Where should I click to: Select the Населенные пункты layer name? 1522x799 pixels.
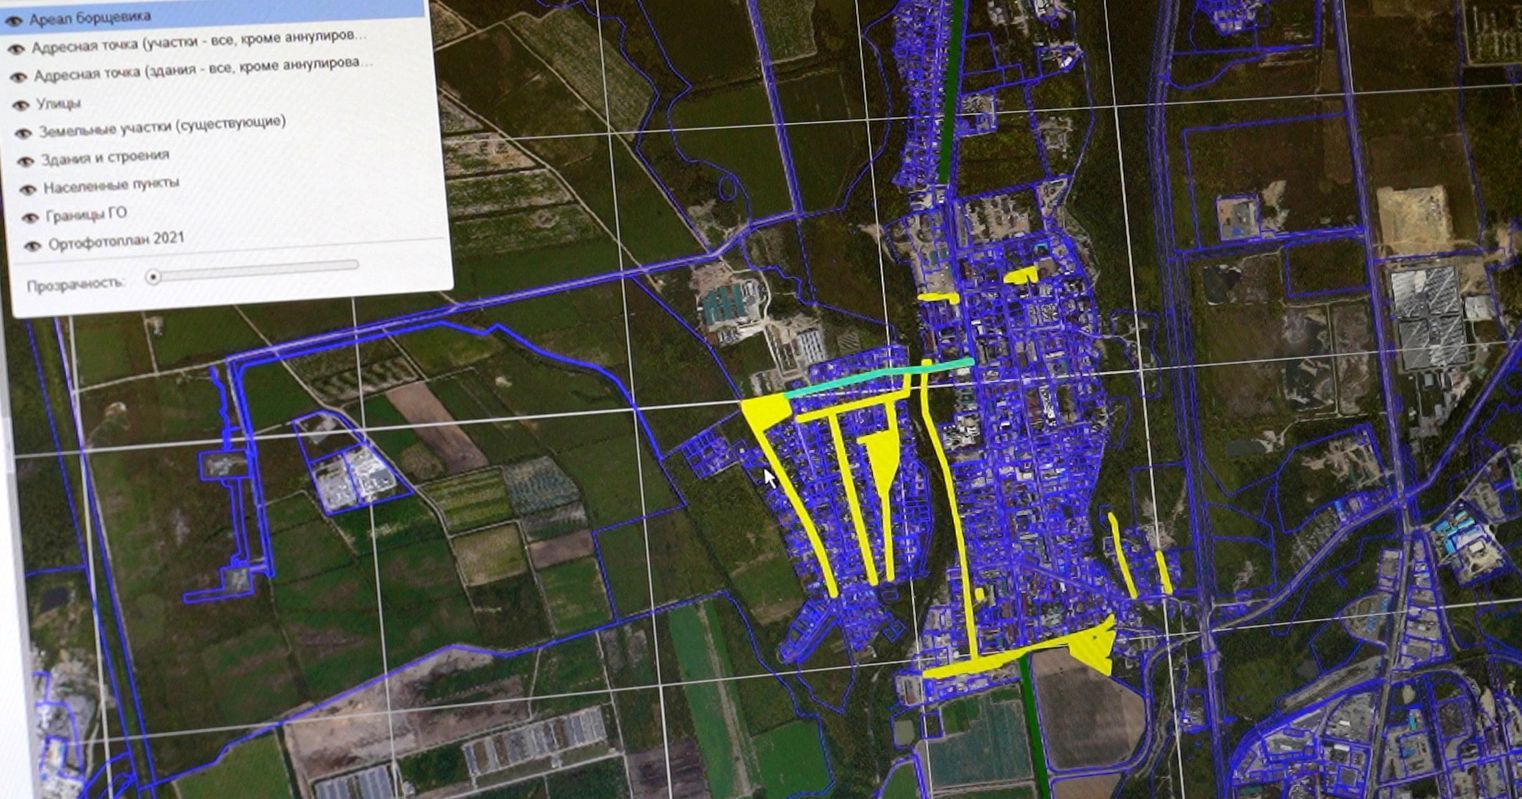coord(112,186)
